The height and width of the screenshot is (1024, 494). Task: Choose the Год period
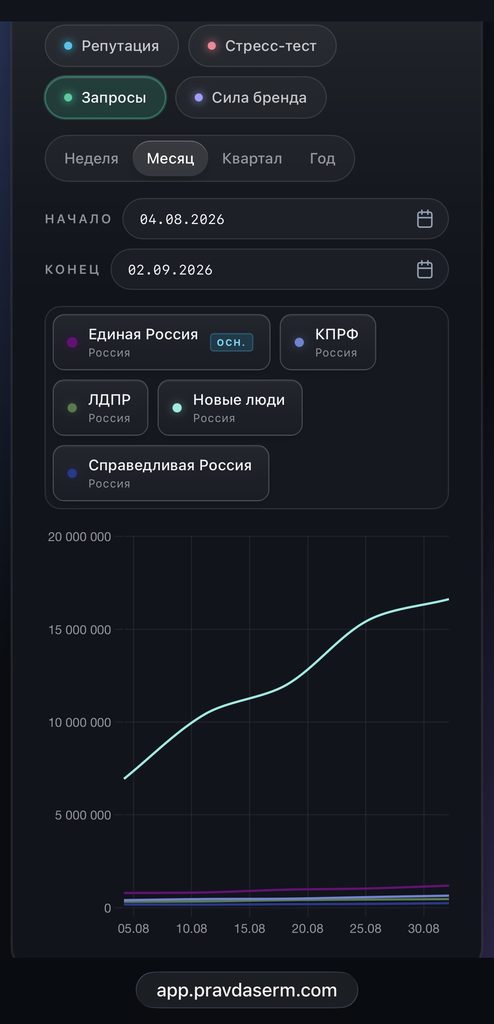point(322,159)
